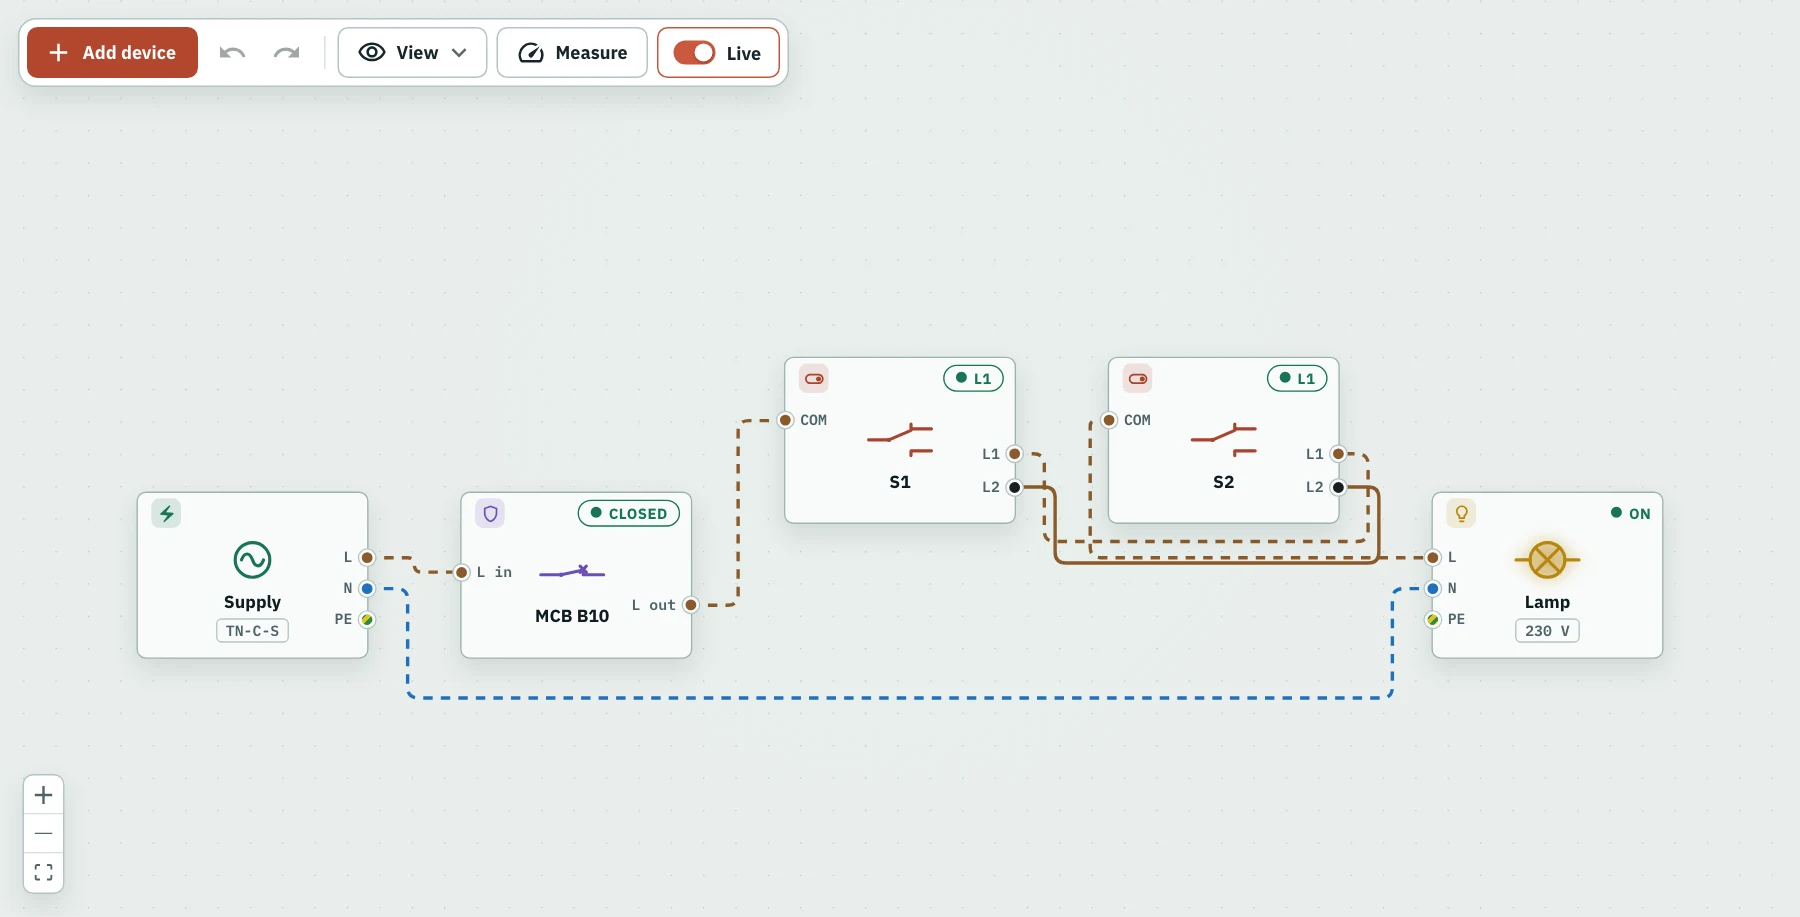
Task: Undo the last action
Action: point(232,53)
